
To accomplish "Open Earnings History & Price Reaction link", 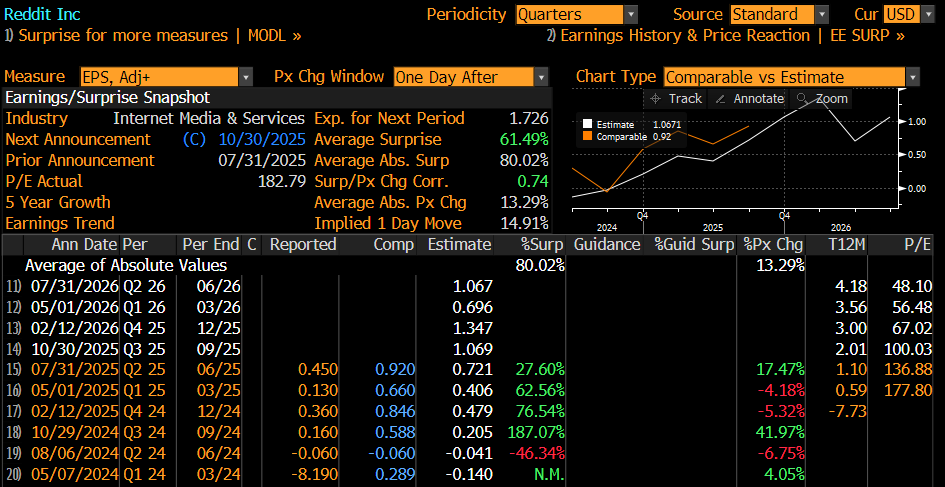I will (x=725, y=36).
